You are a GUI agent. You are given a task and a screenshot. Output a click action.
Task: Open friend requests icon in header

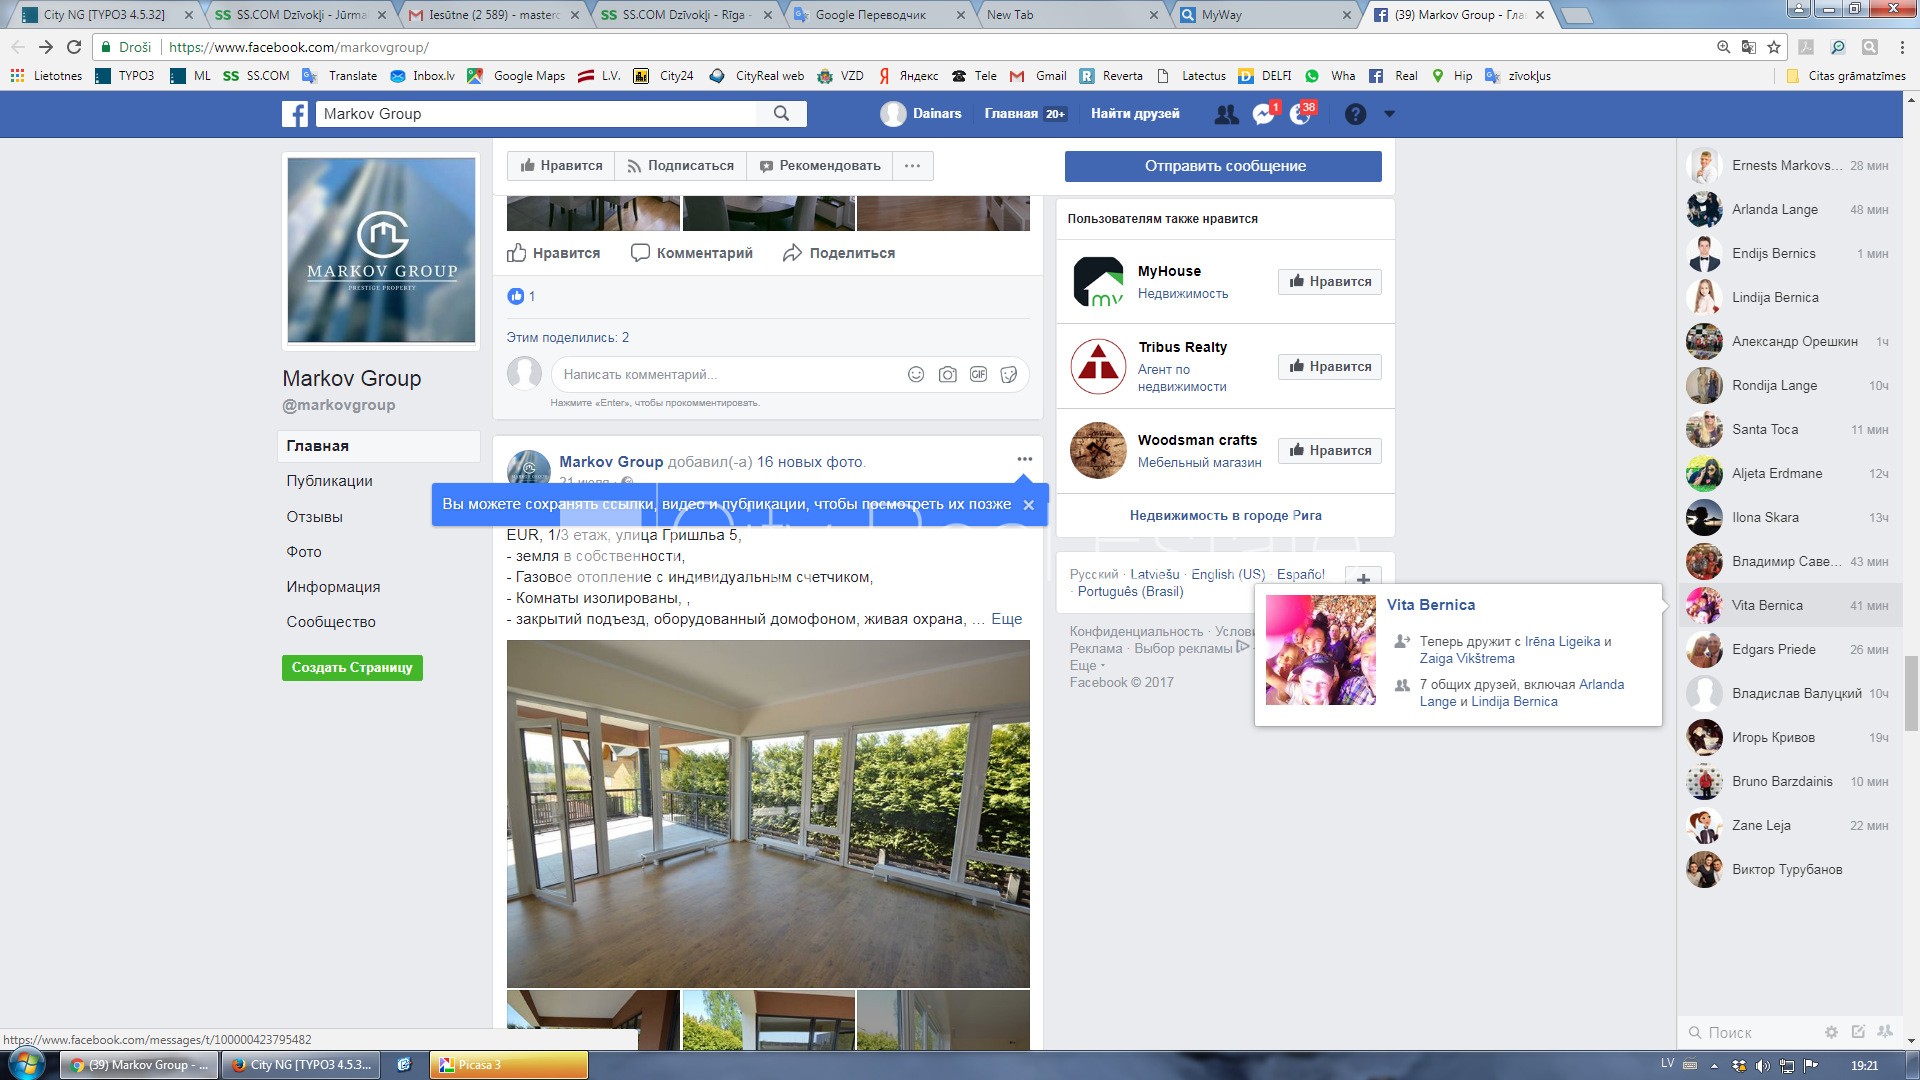pos(1225,114)
